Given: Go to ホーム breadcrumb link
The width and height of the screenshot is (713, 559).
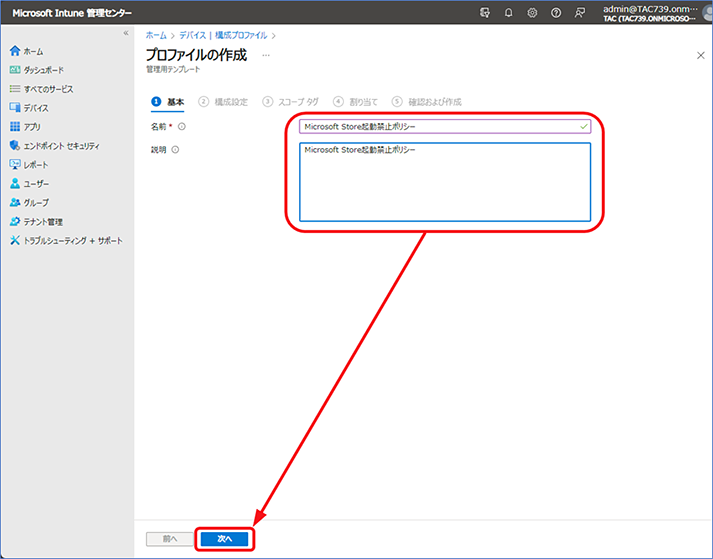Looking at the screenshot, I should (x=156, y=35).
